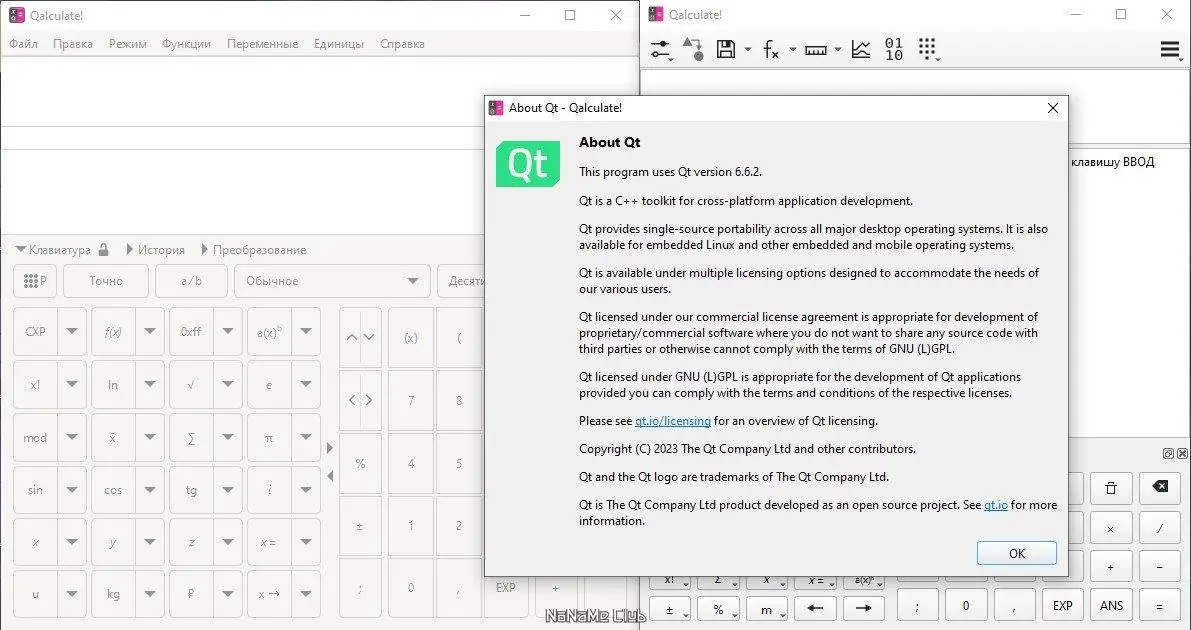Open the 01 10 number bases icon

coord(894,49)
